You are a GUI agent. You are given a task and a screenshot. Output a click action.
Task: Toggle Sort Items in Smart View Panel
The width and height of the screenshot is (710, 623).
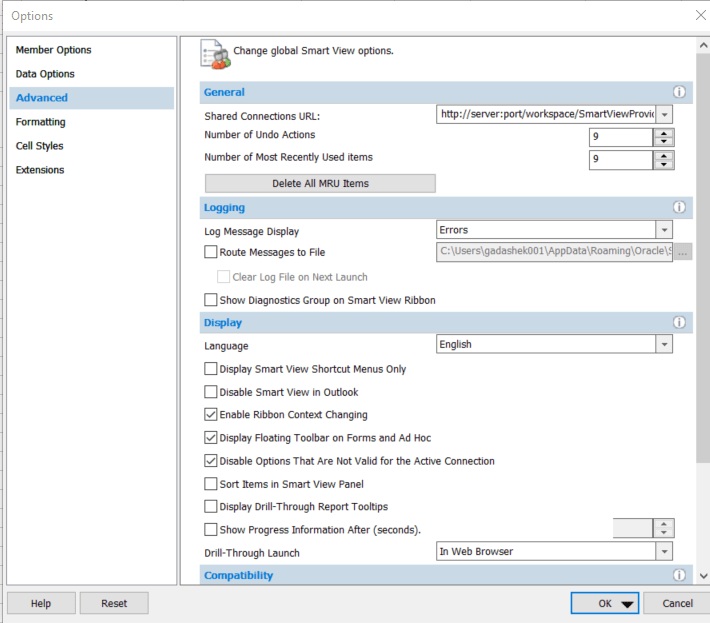211,484
